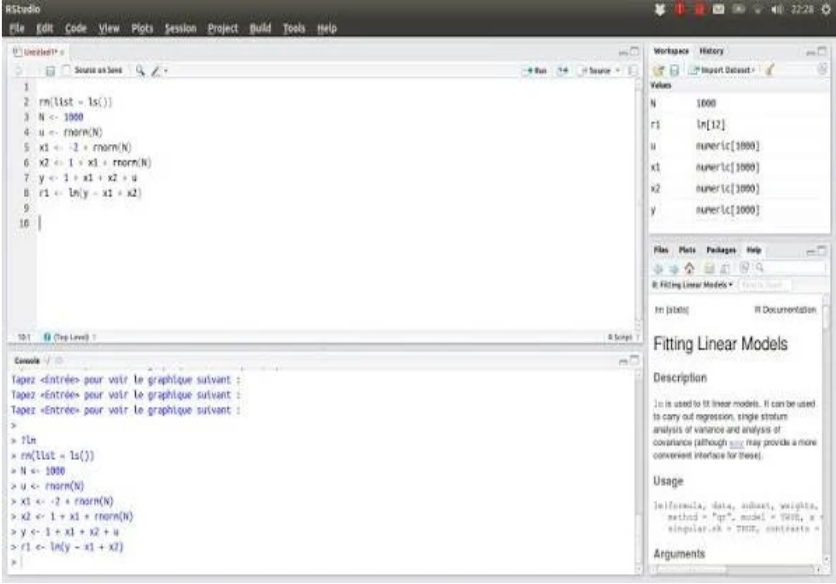Switch to the Packages tab
Image resolution: width=836 pixels, height=584 pixels.
(721, 250)
